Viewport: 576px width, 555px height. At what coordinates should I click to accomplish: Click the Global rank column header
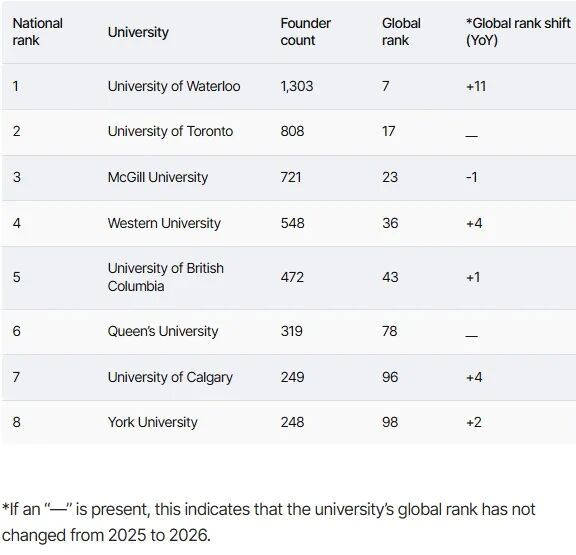(401, 32)
